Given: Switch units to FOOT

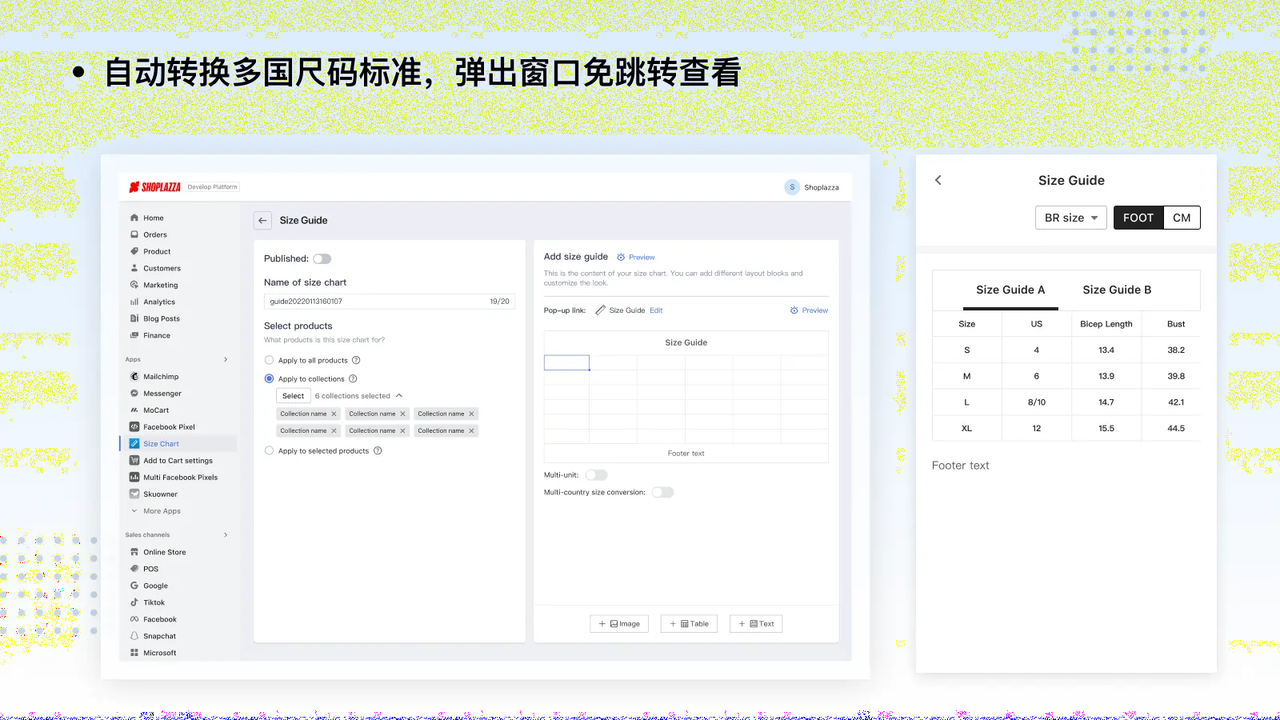Looking at the screenshot, I should 1138,218.
